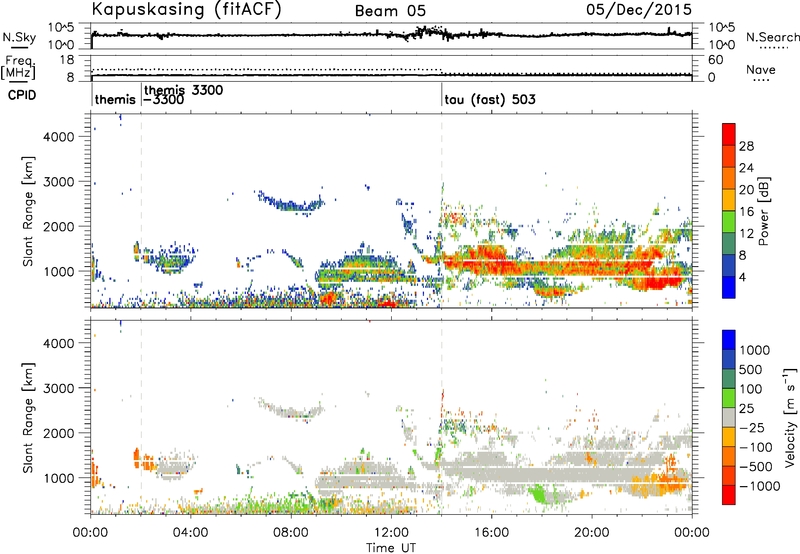Select the 'themis 3300' CPID annotation
This screenshot has width=800, height=554.
point(184,90)
